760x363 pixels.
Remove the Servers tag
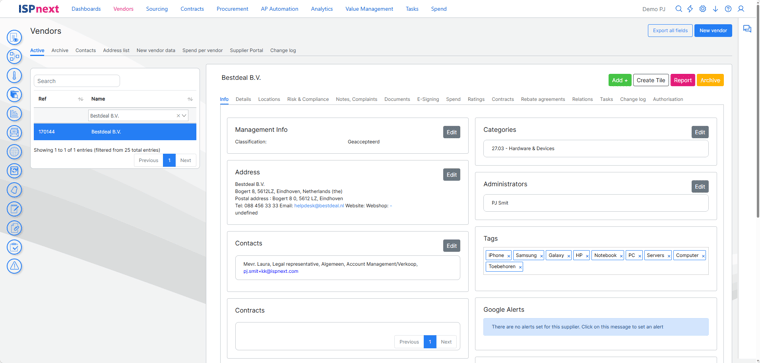[669, 255]
